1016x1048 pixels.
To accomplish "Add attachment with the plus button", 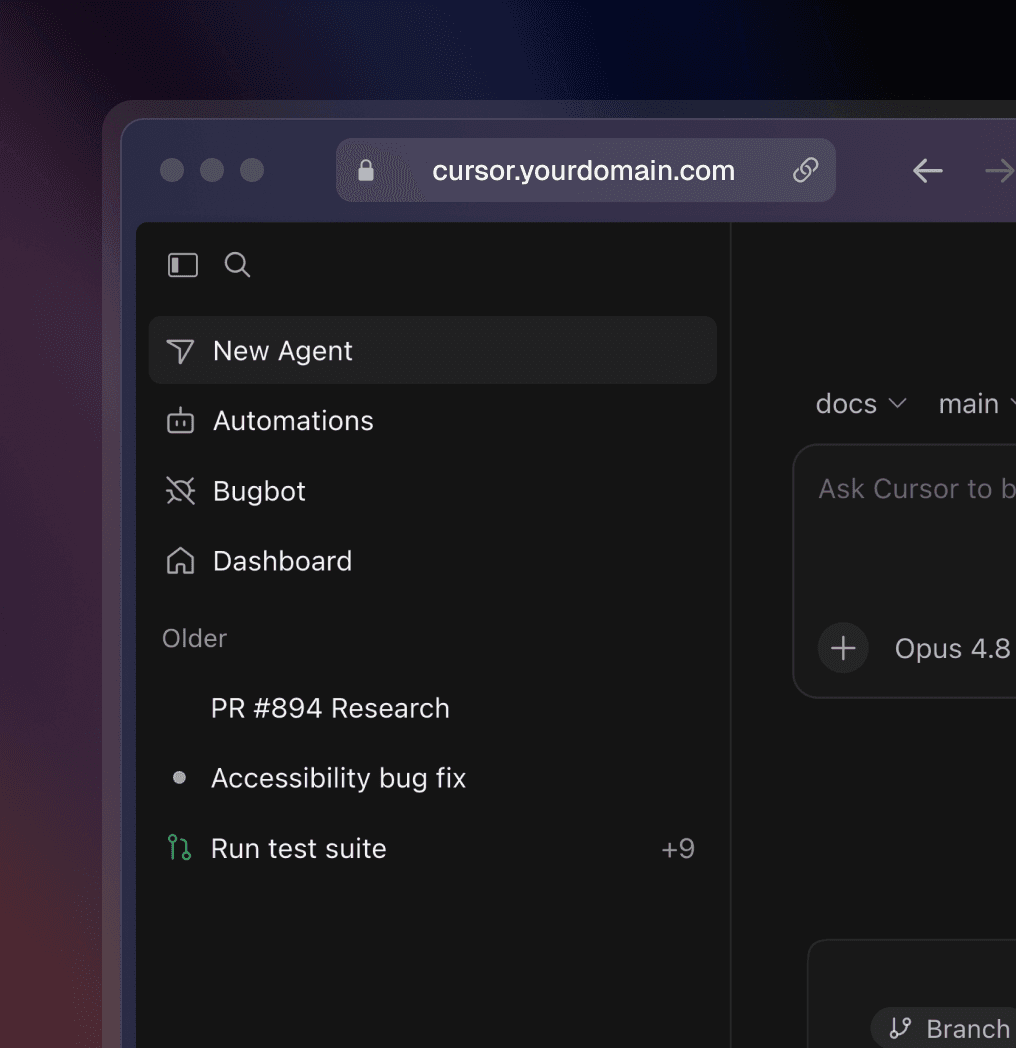I will [x=843, y=648].
